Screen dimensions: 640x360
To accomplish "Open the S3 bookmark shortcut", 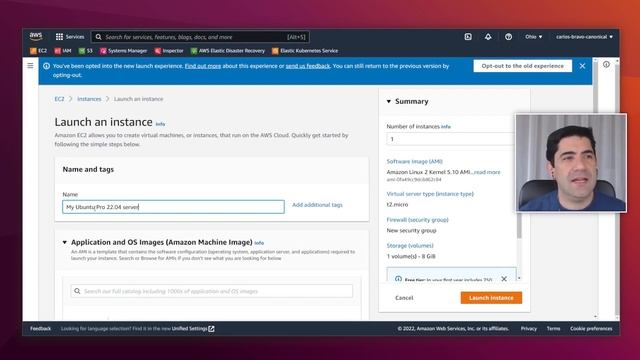I will (x=86, y=51).
